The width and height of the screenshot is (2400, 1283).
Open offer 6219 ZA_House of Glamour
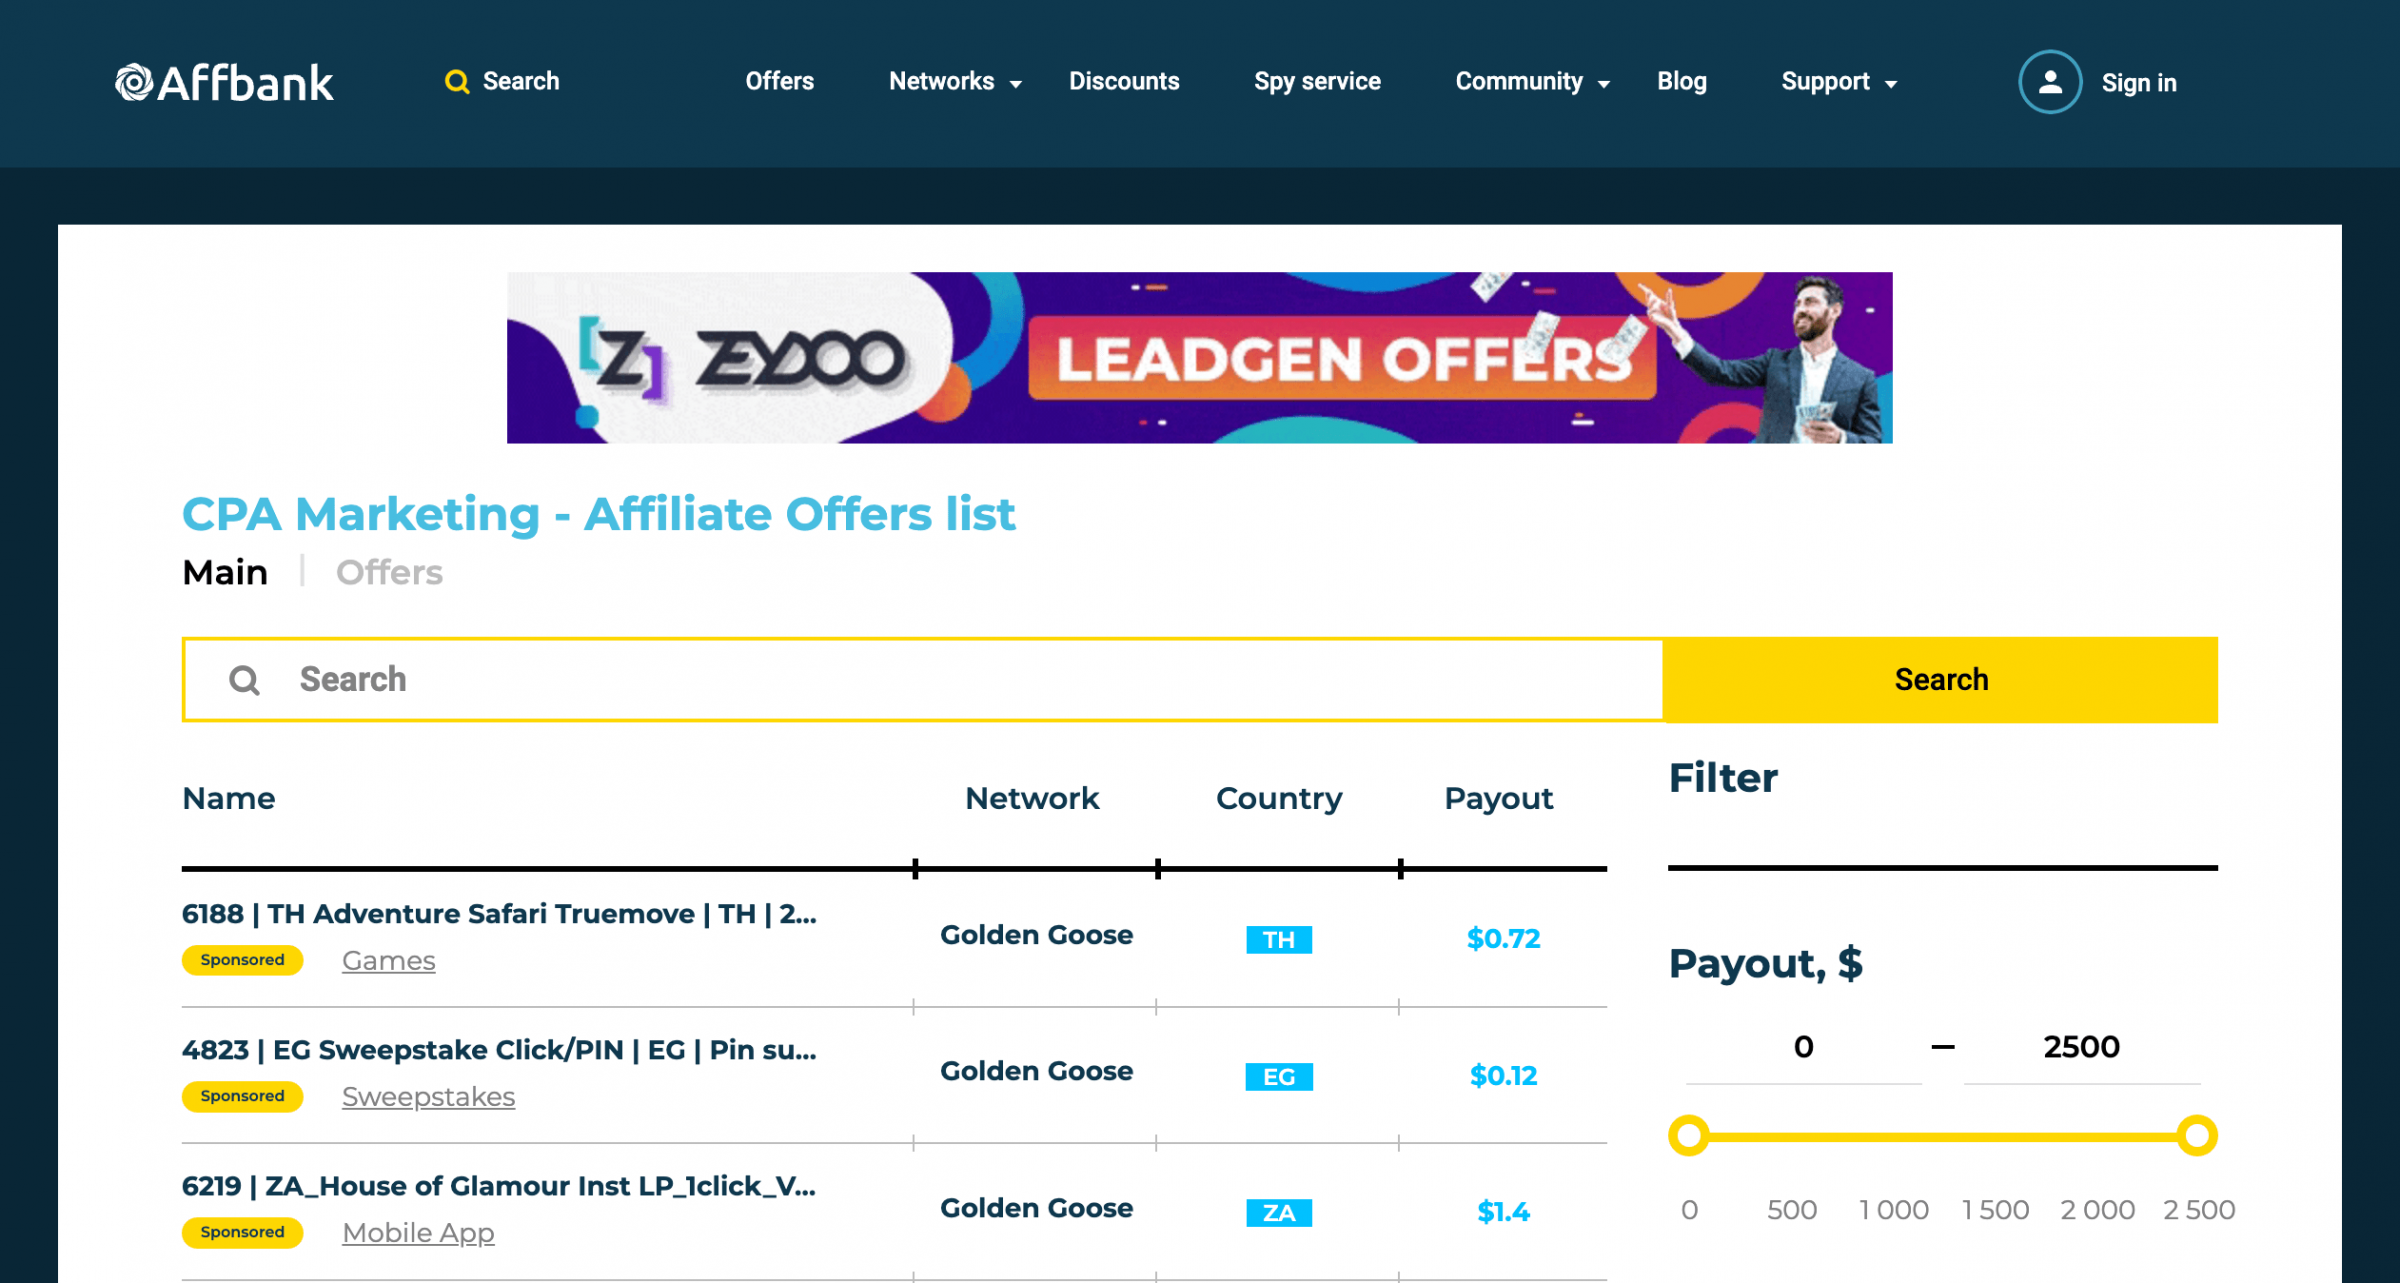click(x=499, y=1186)
